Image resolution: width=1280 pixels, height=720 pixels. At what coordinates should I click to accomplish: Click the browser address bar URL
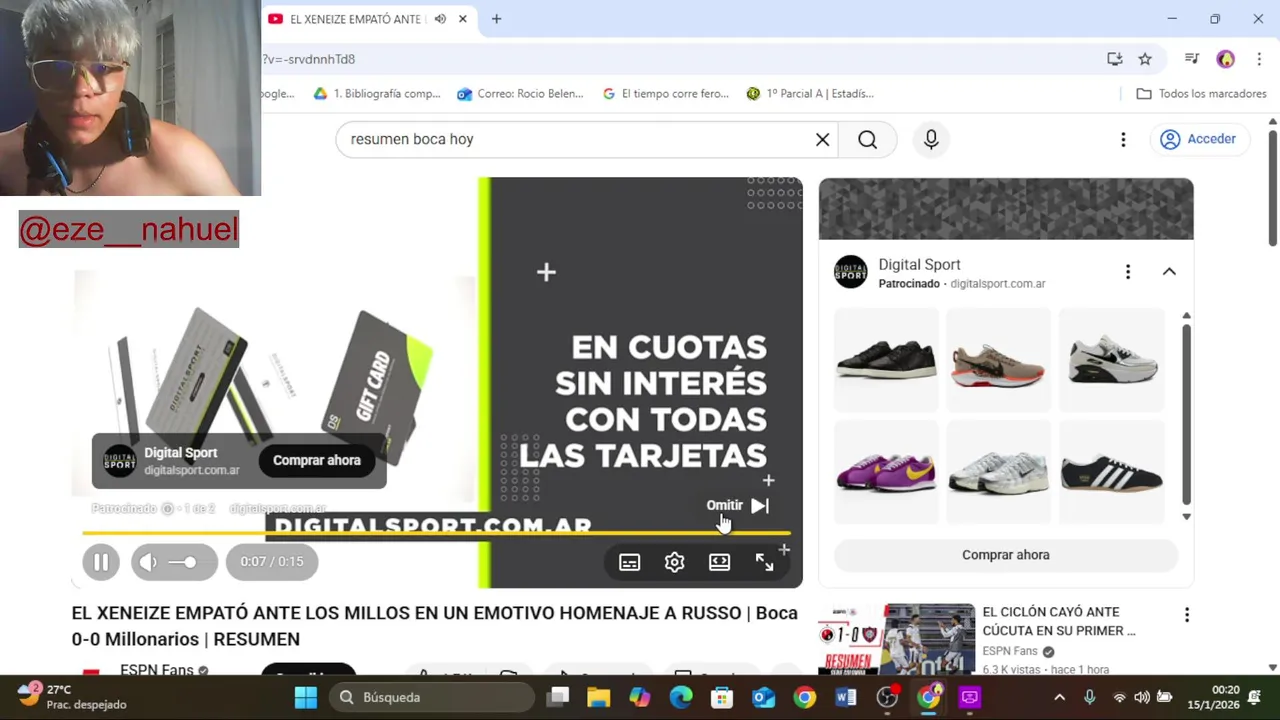point(309,59)
